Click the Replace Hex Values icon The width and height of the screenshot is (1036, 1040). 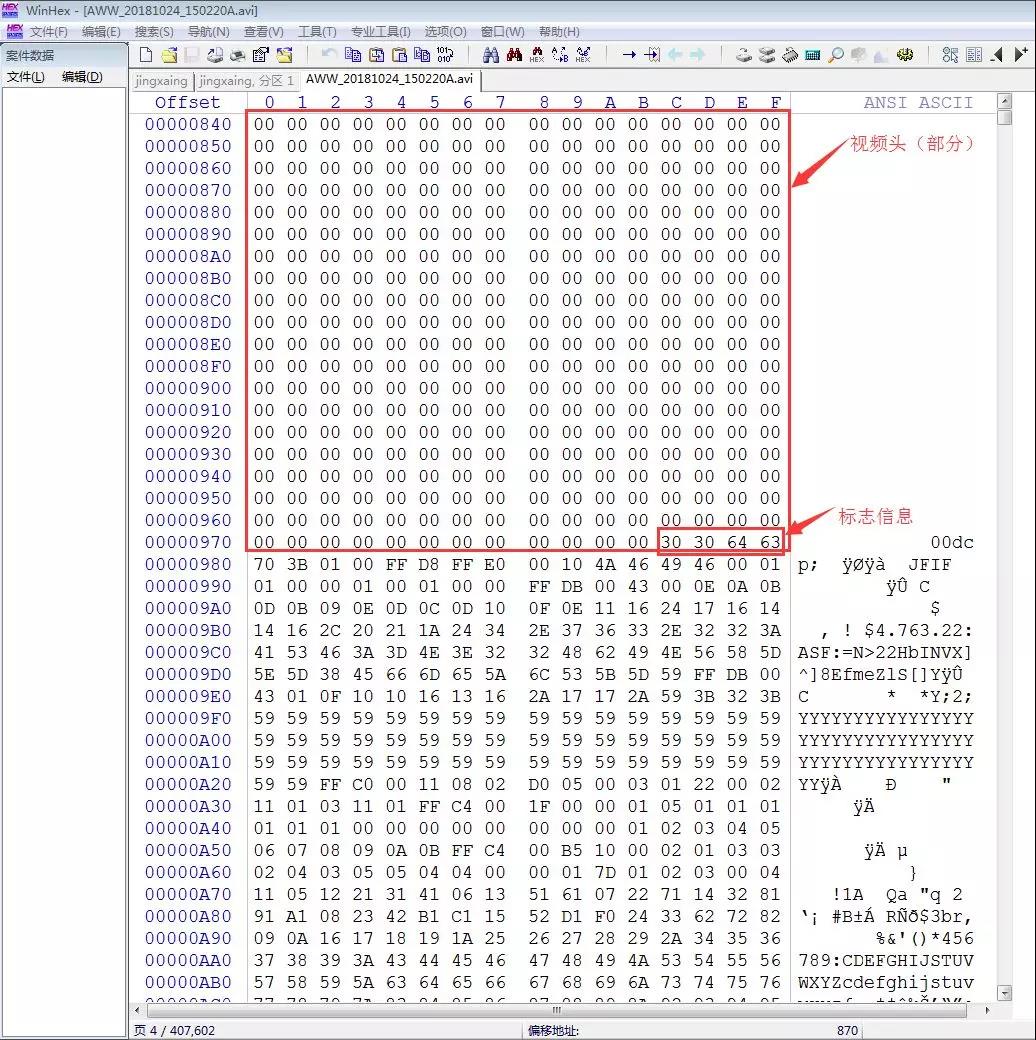(583, 54)
